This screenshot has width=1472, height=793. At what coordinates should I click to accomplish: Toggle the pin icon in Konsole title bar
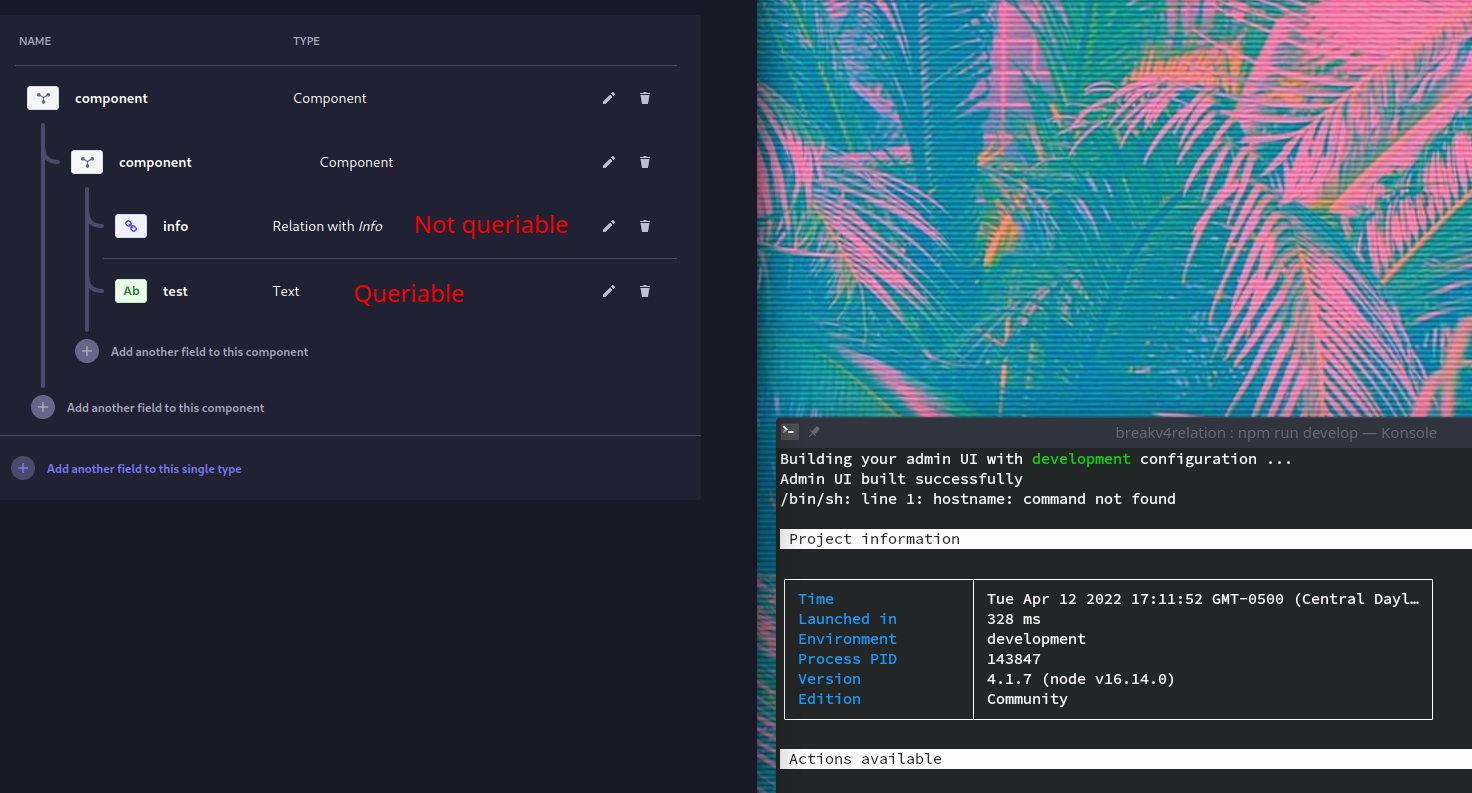(x=814, y=432)
